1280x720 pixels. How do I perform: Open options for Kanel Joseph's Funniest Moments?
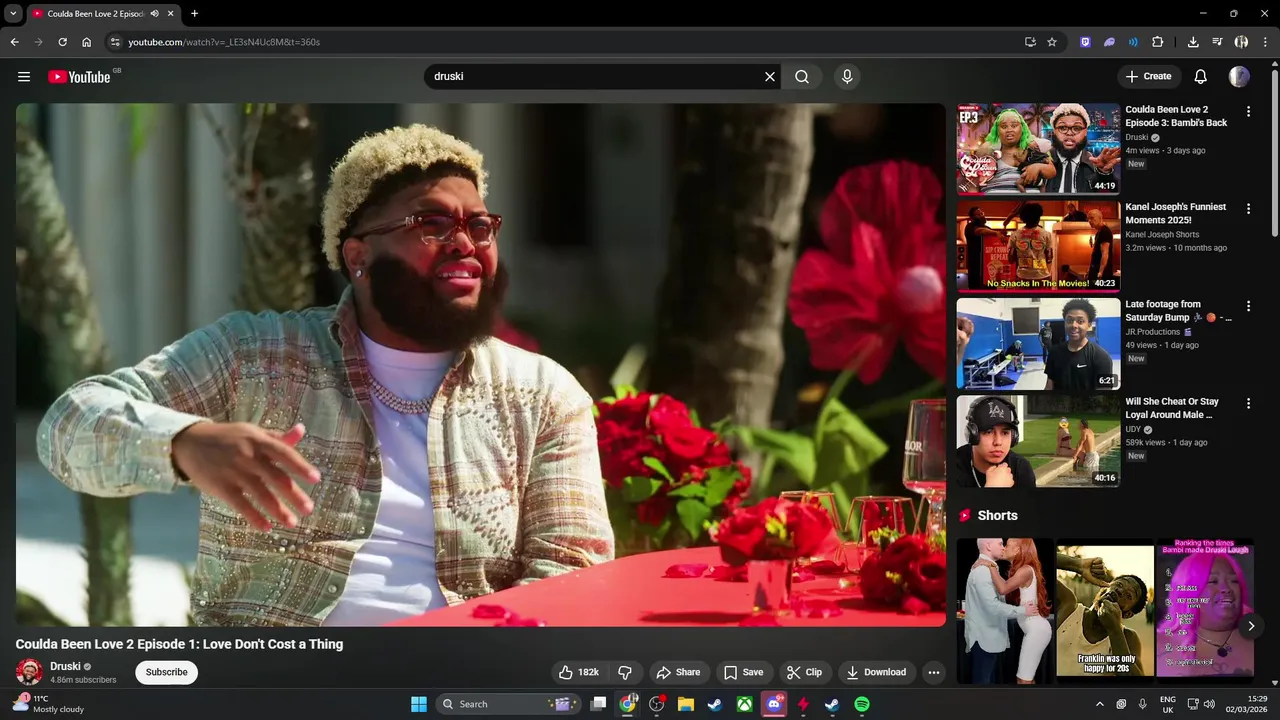pos(1248,209)
